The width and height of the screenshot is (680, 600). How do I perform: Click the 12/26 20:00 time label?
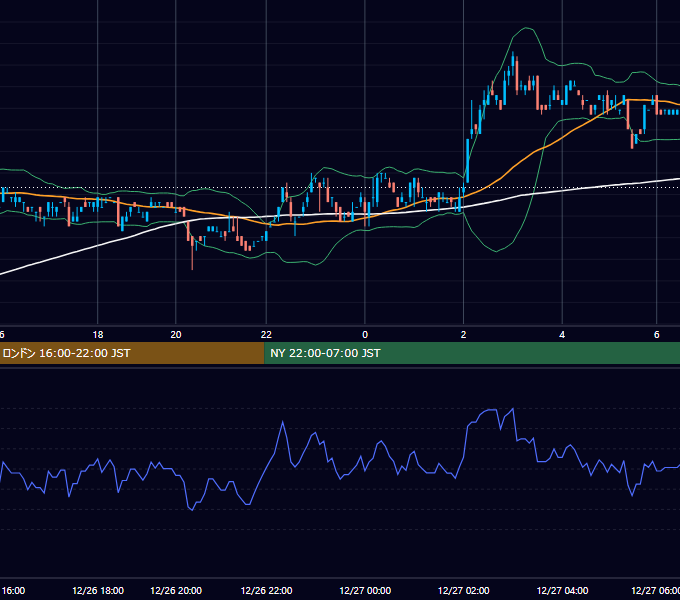click(176, 590)
